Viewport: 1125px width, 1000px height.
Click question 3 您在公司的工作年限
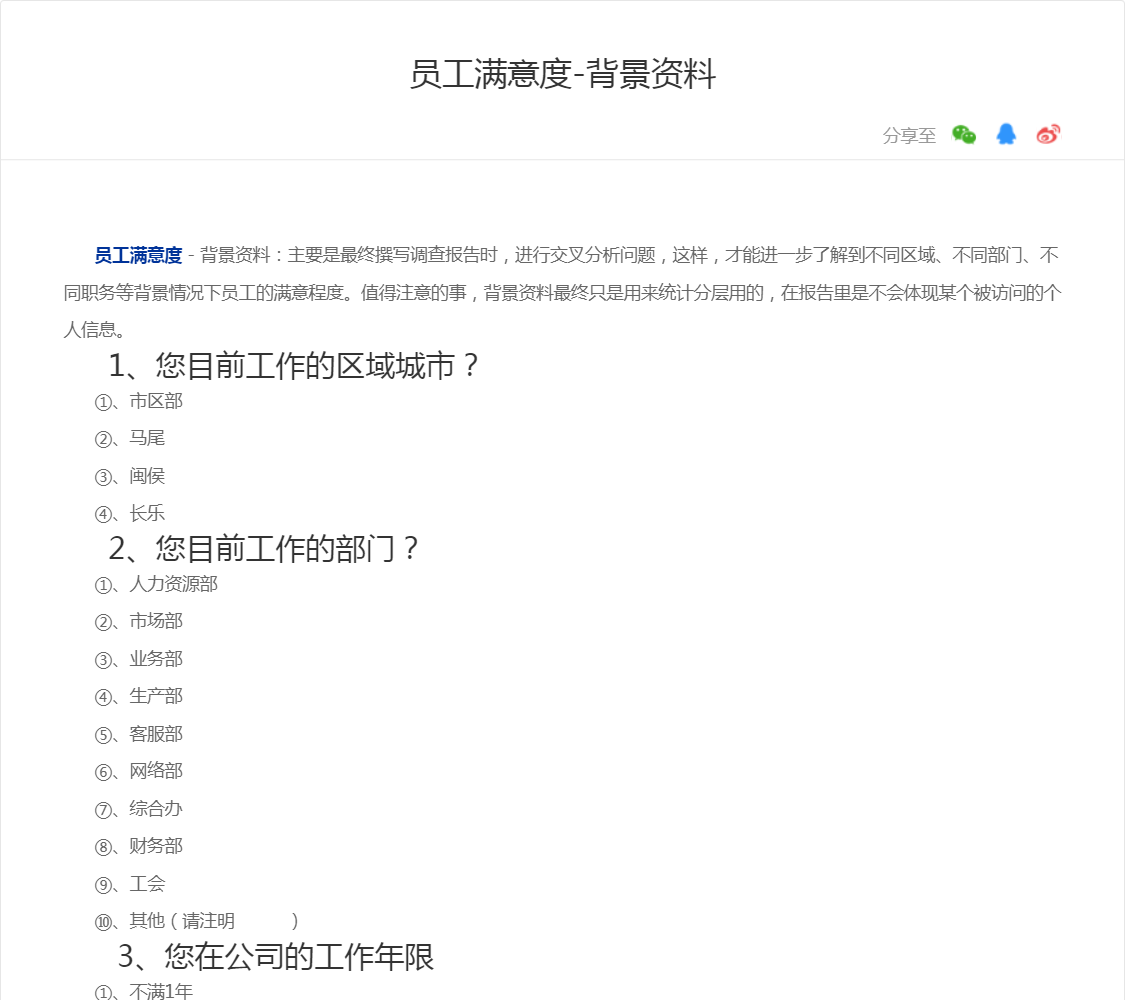pyautogui.click(x=276, y=957)
